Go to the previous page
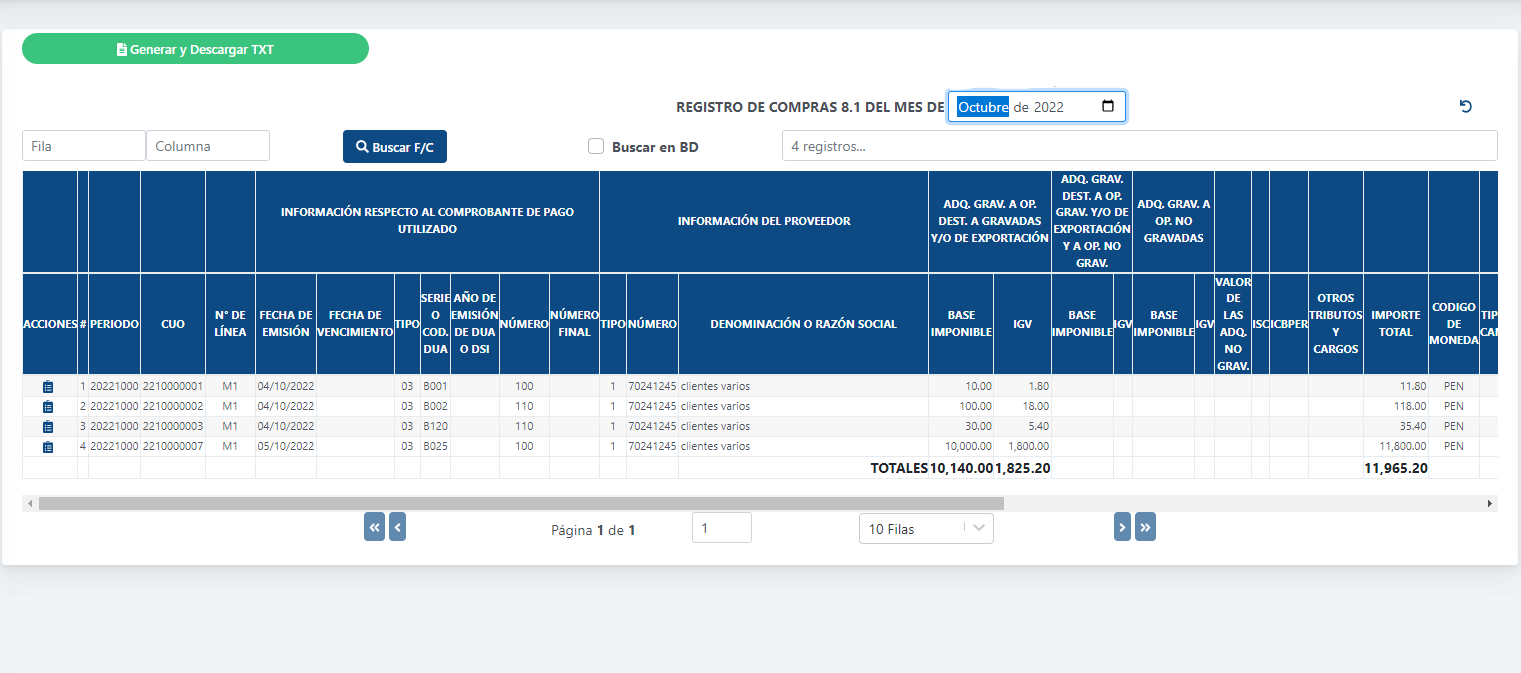 pos(397,527)
